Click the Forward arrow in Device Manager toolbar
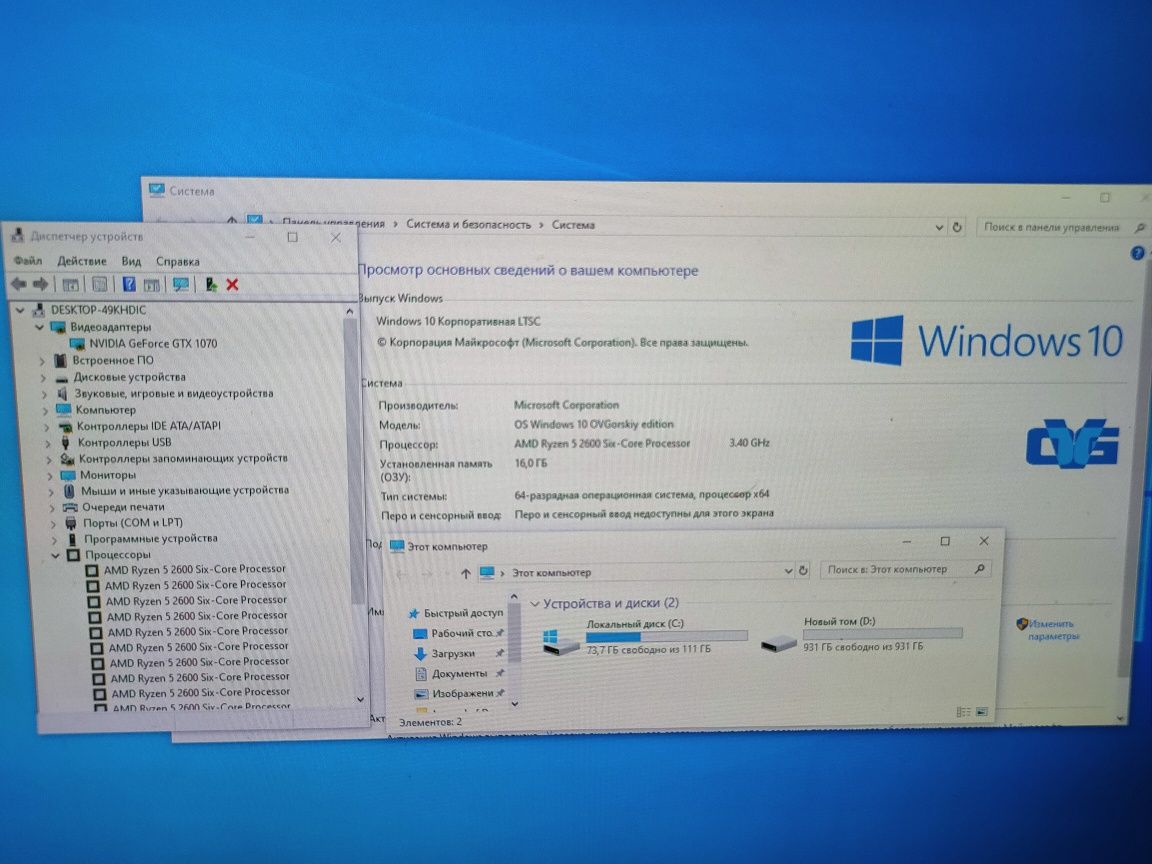 (40, 284)
